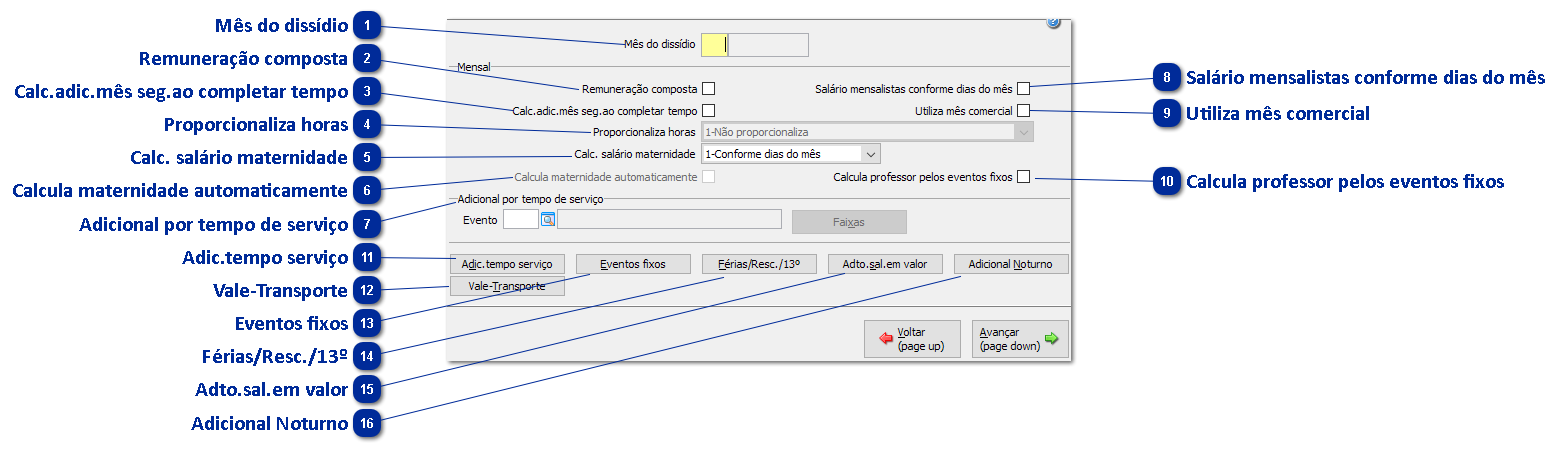Image resolution: width=1561 pixels, height=452 pixels.
Task: Check Salário mensalistas conforme dias do mês
Action: [1023, 89]
